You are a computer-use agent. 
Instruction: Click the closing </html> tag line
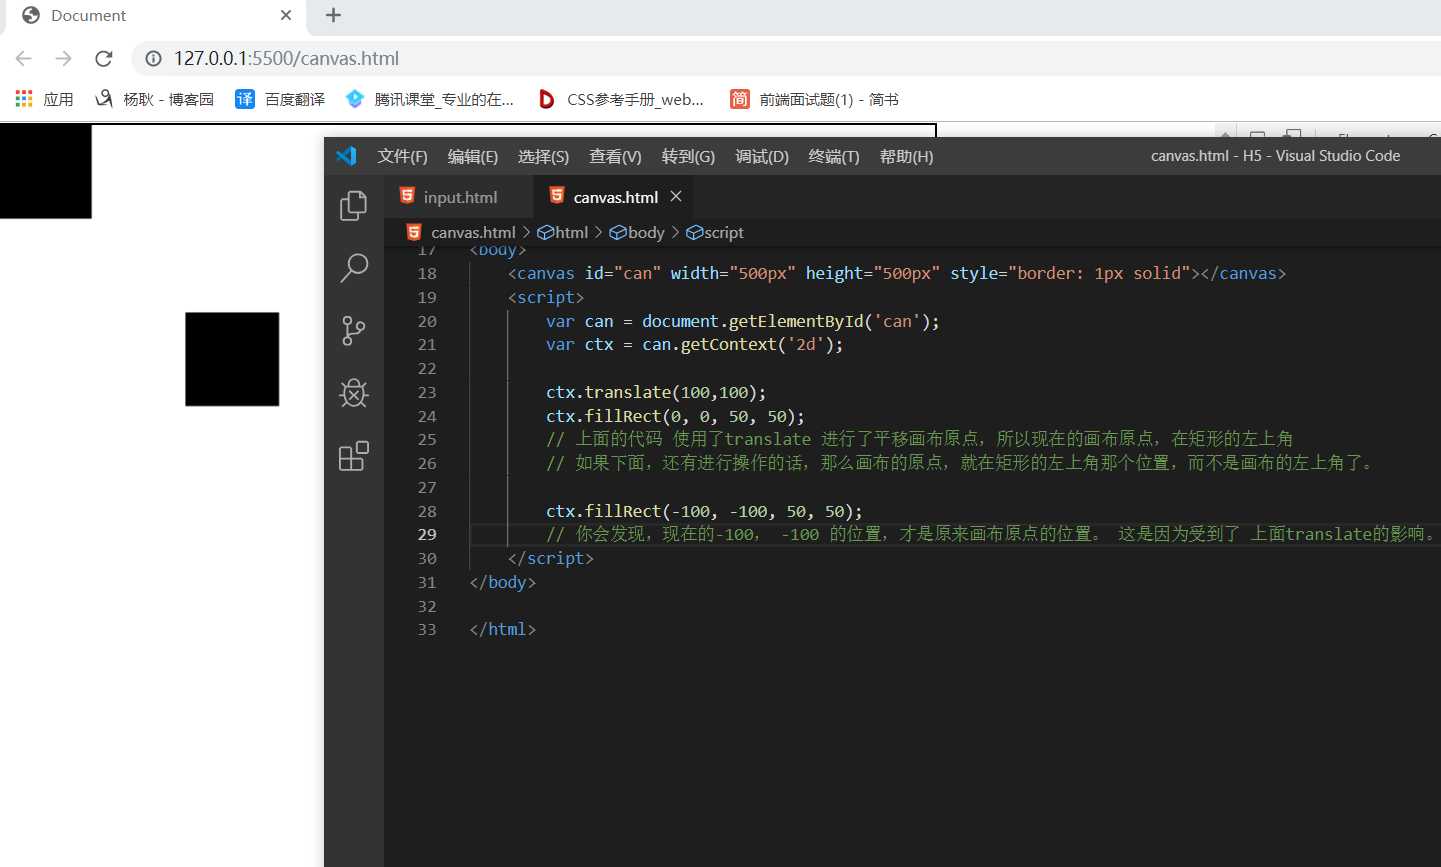(x=502, y=629)
